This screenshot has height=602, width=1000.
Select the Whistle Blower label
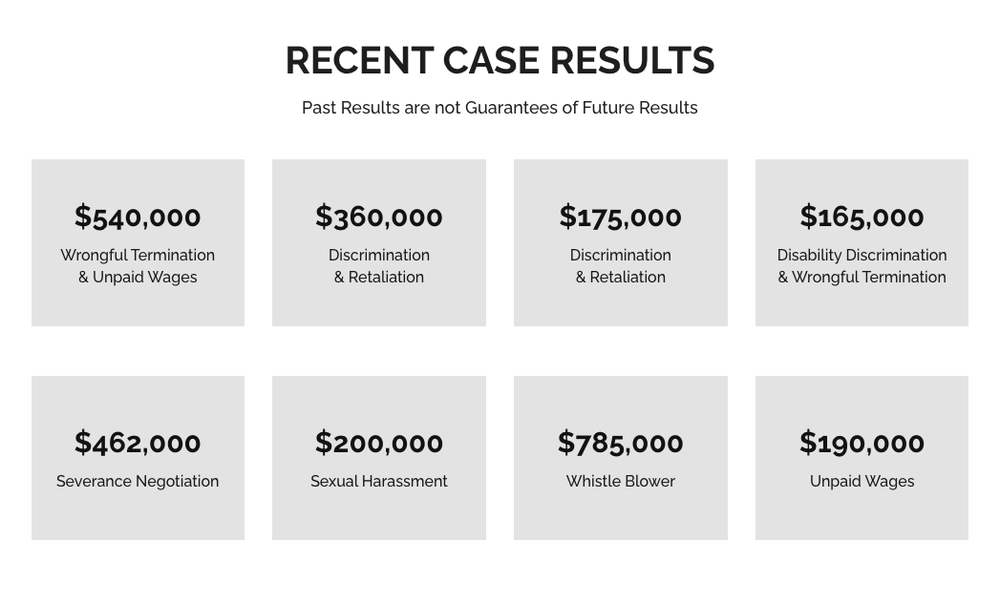(x=620, y=481)
